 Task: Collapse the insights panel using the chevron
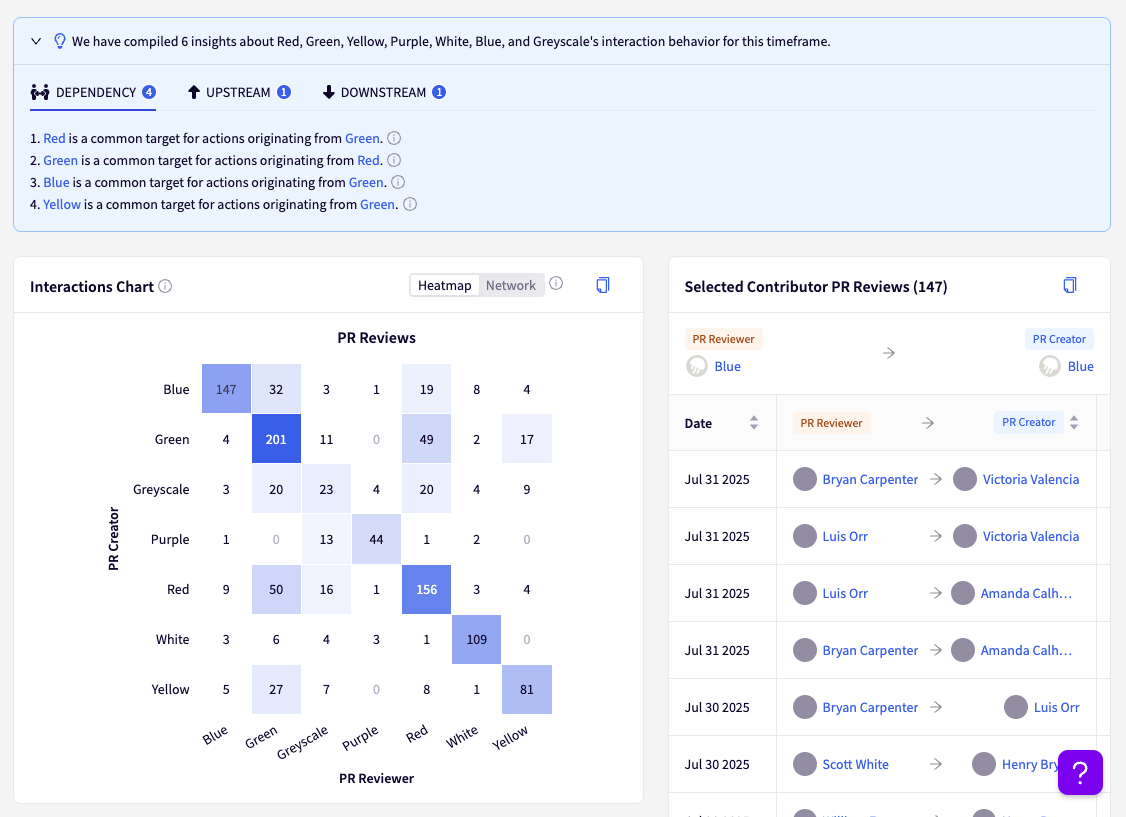tap(36, 39)
